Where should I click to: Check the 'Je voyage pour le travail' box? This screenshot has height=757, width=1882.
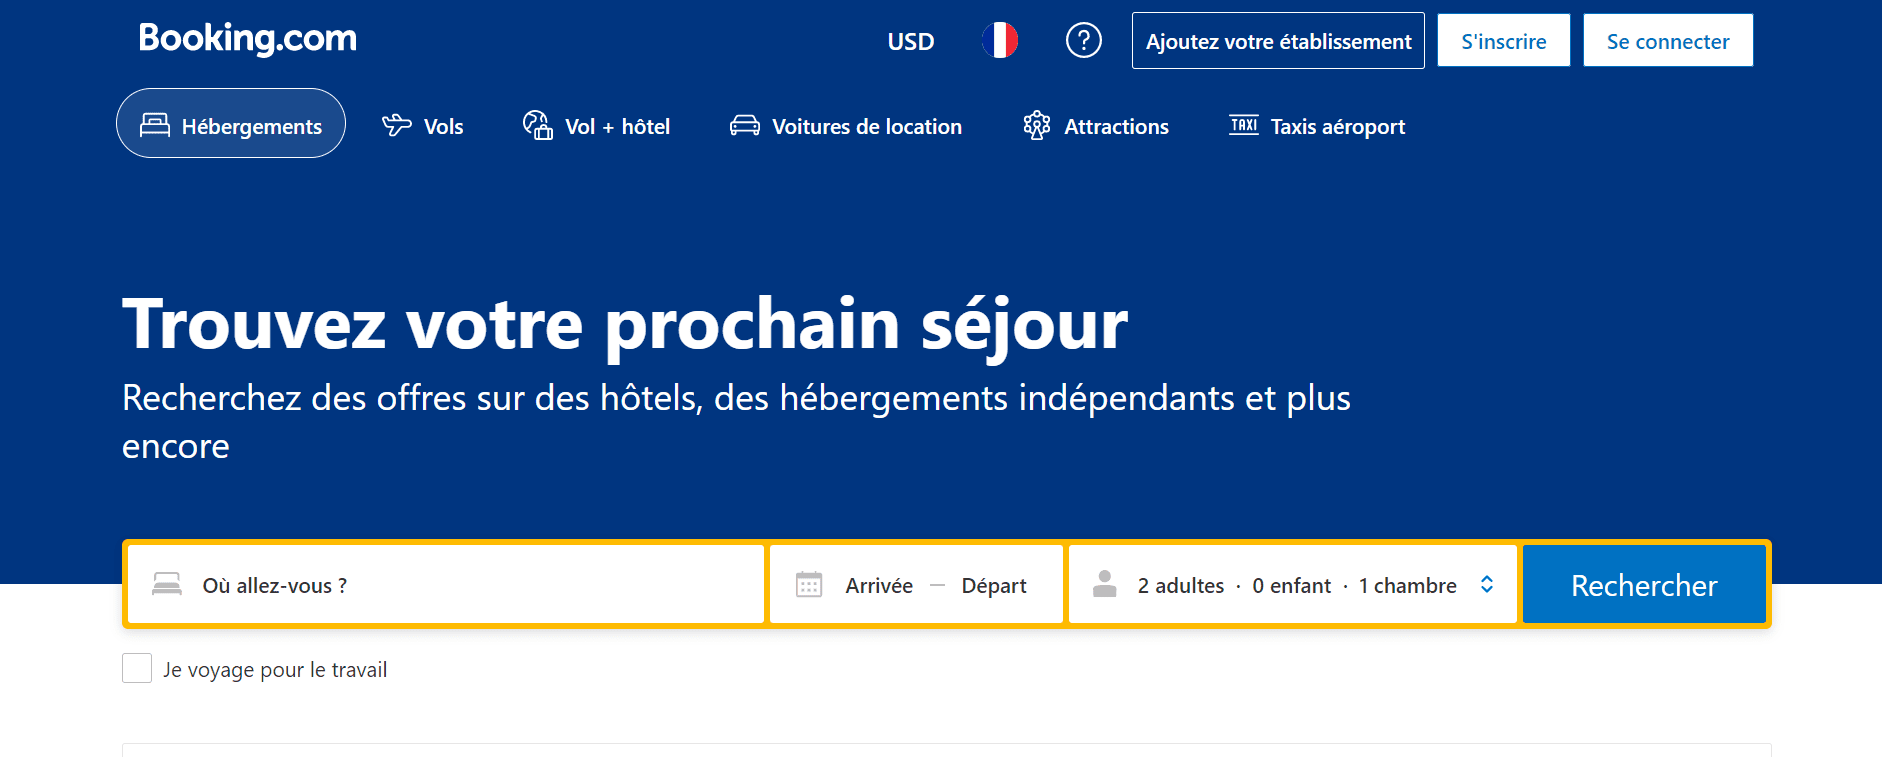pos(137,669)
